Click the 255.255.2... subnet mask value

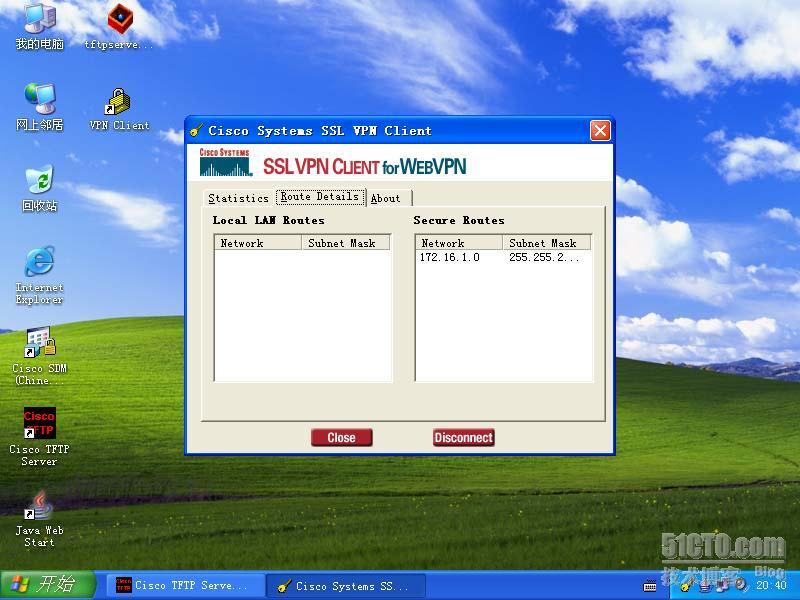point(544,257)
